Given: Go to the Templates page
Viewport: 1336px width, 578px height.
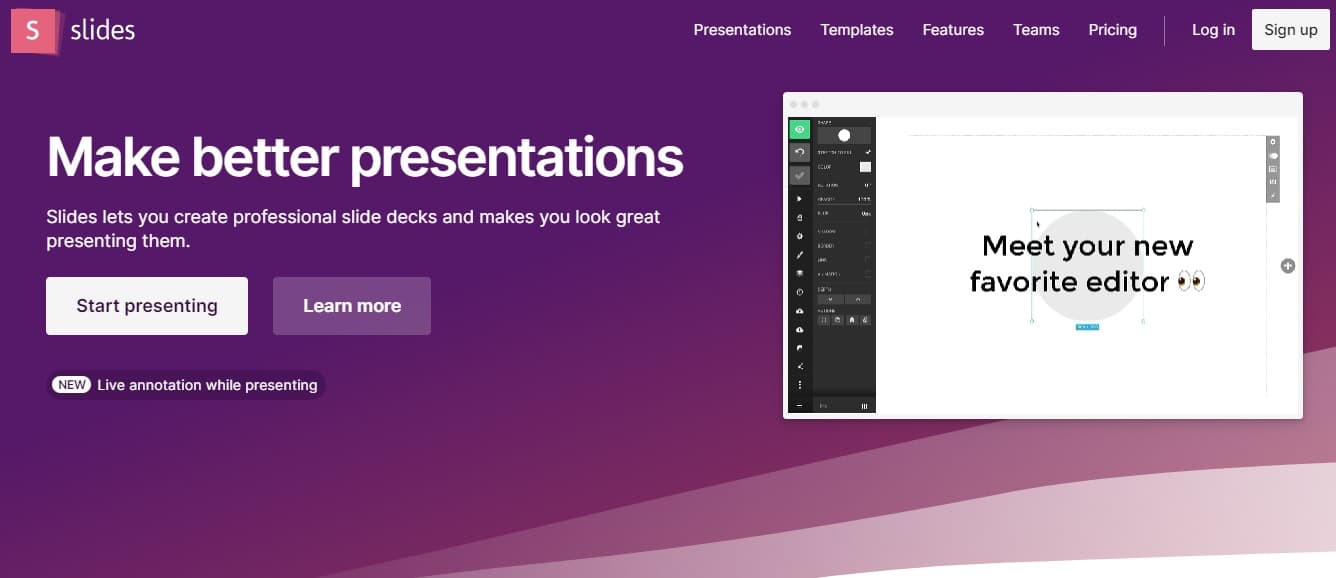Looking at the screenshot, I should [857, 30].
